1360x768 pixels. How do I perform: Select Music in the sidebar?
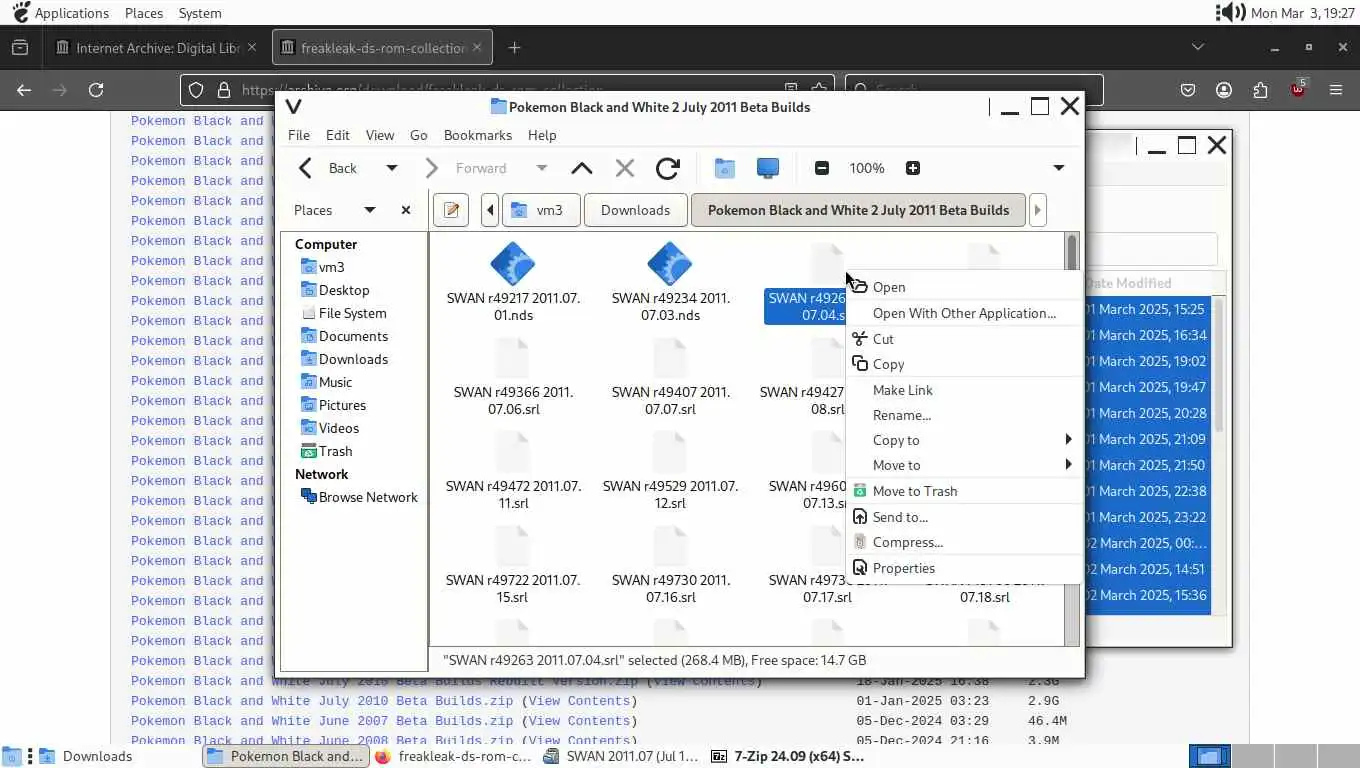[x=326, y=382]
